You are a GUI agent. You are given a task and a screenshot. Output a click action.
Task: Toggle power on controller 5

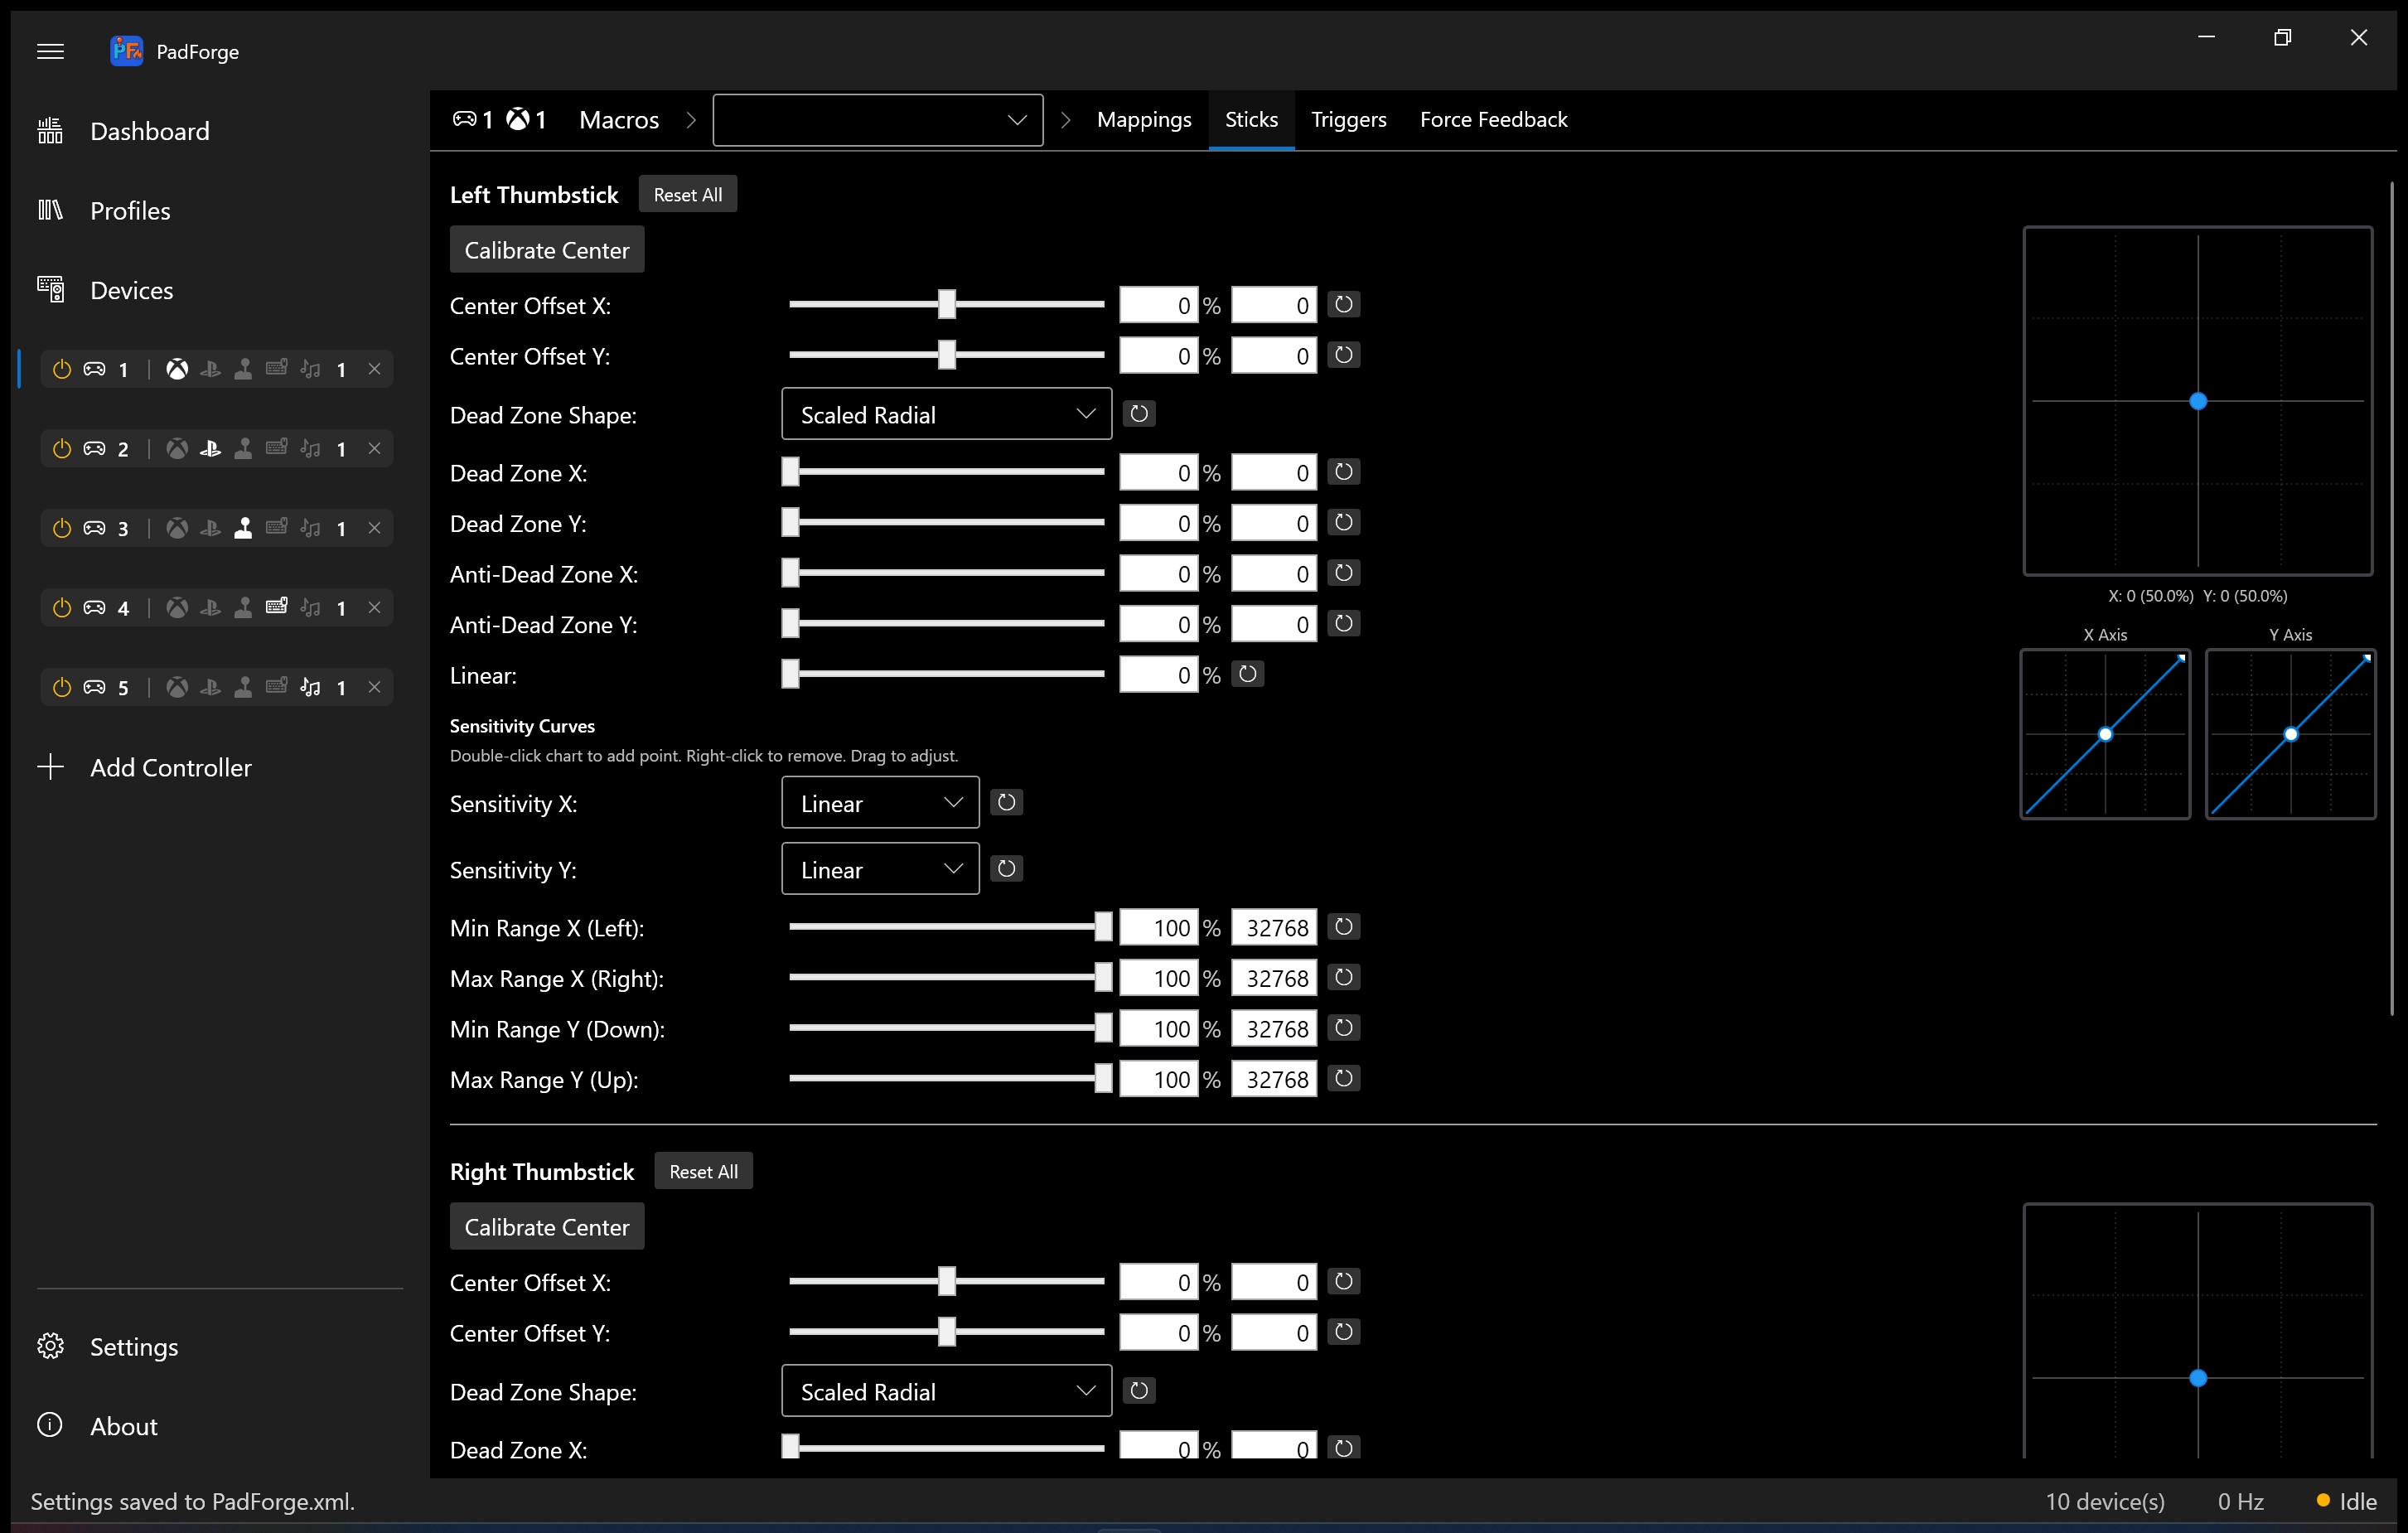[x=61, y=687]
